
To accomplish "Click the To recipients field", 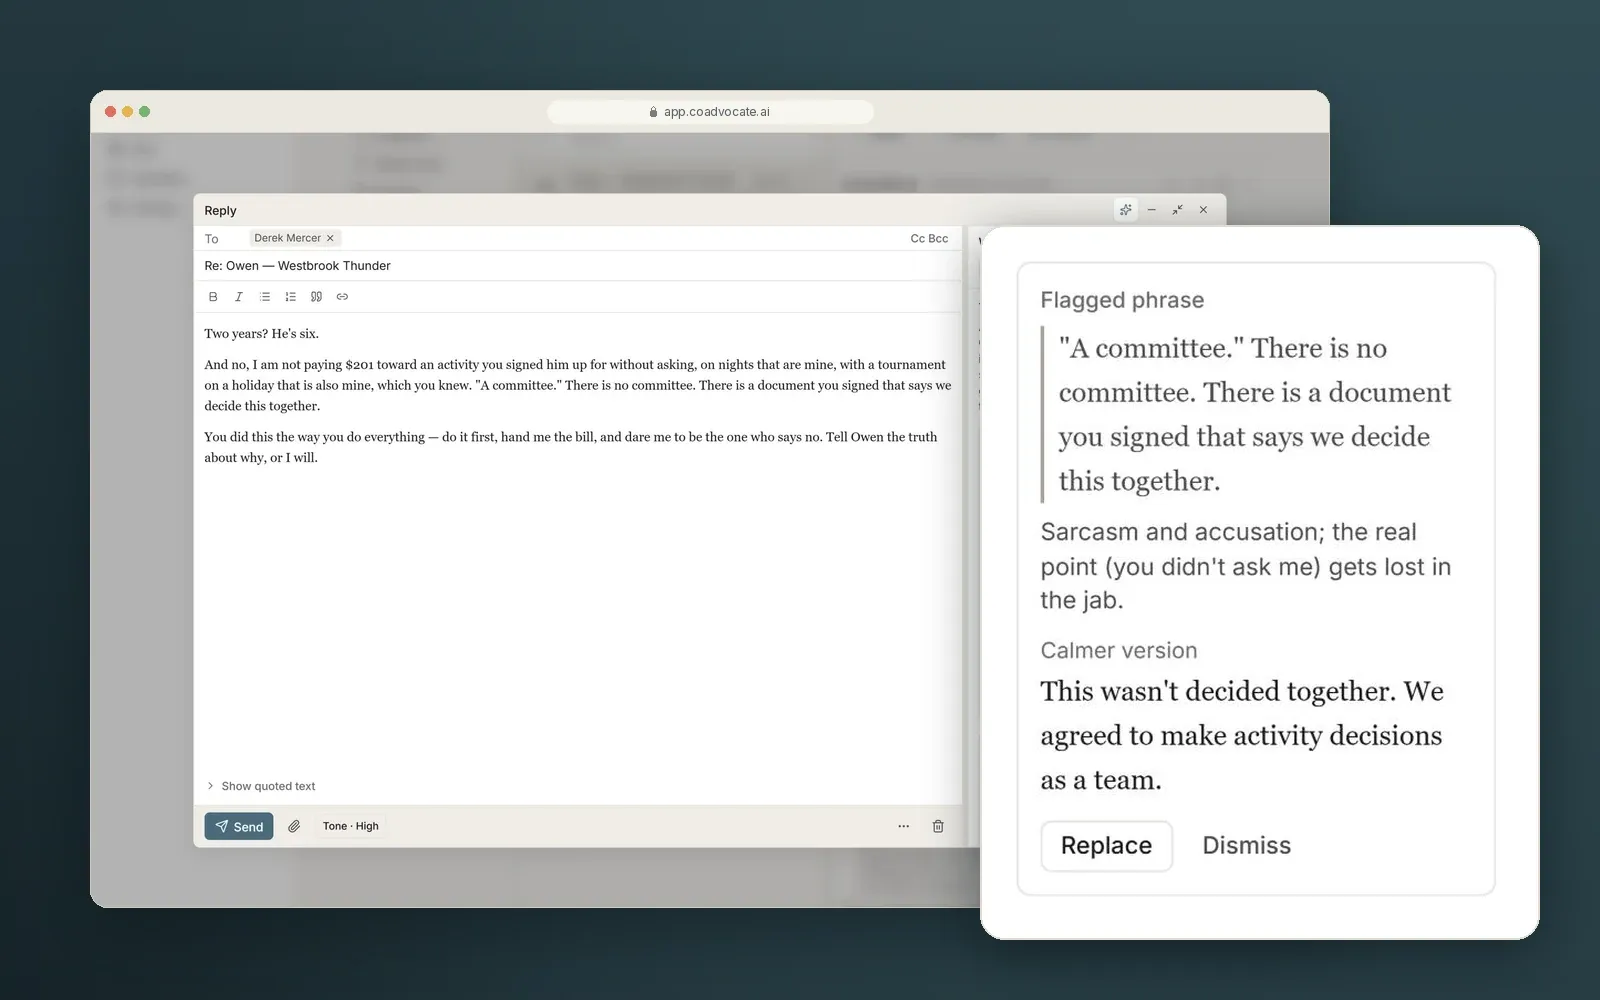I will coord(578,238).
